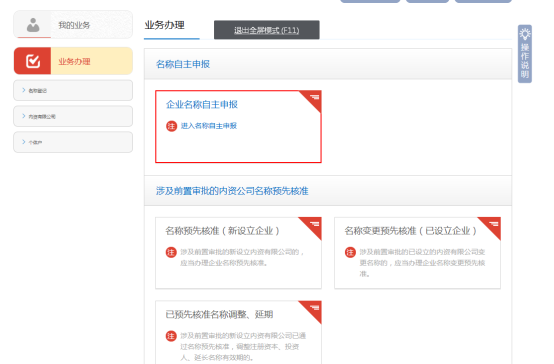Expand the 名称登记 sidebar section
The width and height of the screenshot is (554, 364).
(x=73, y=90)
